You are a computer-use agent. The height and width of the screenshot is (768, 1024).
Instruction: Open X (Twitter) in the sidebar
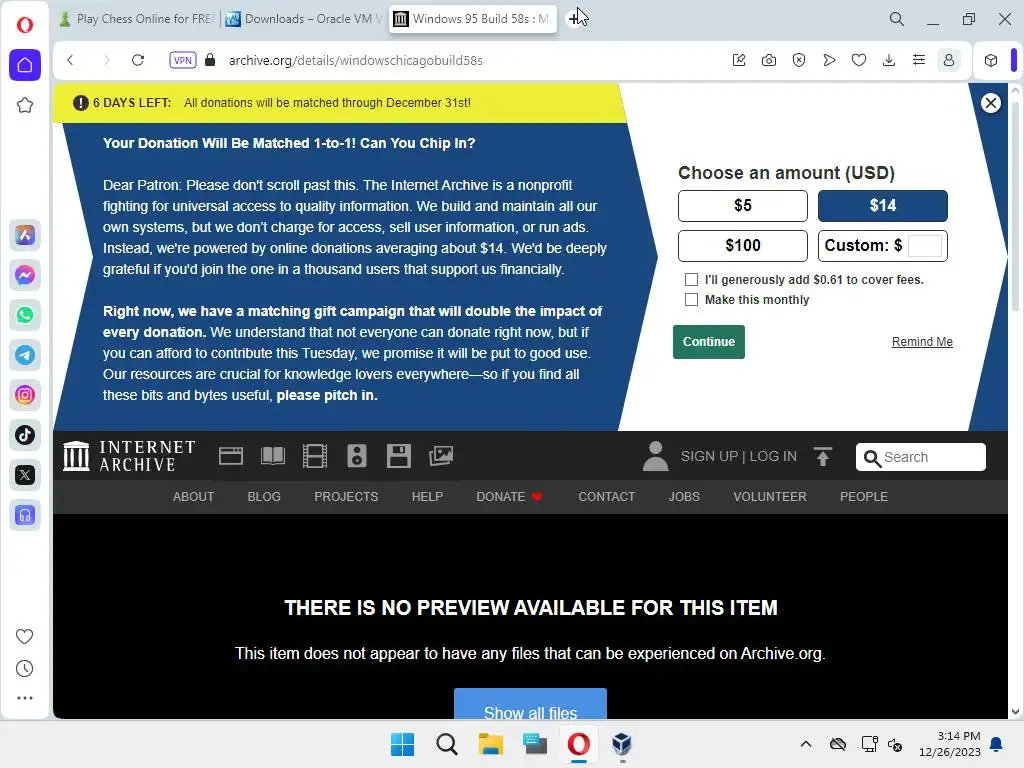pyautogui.click(x=25, y=475)
